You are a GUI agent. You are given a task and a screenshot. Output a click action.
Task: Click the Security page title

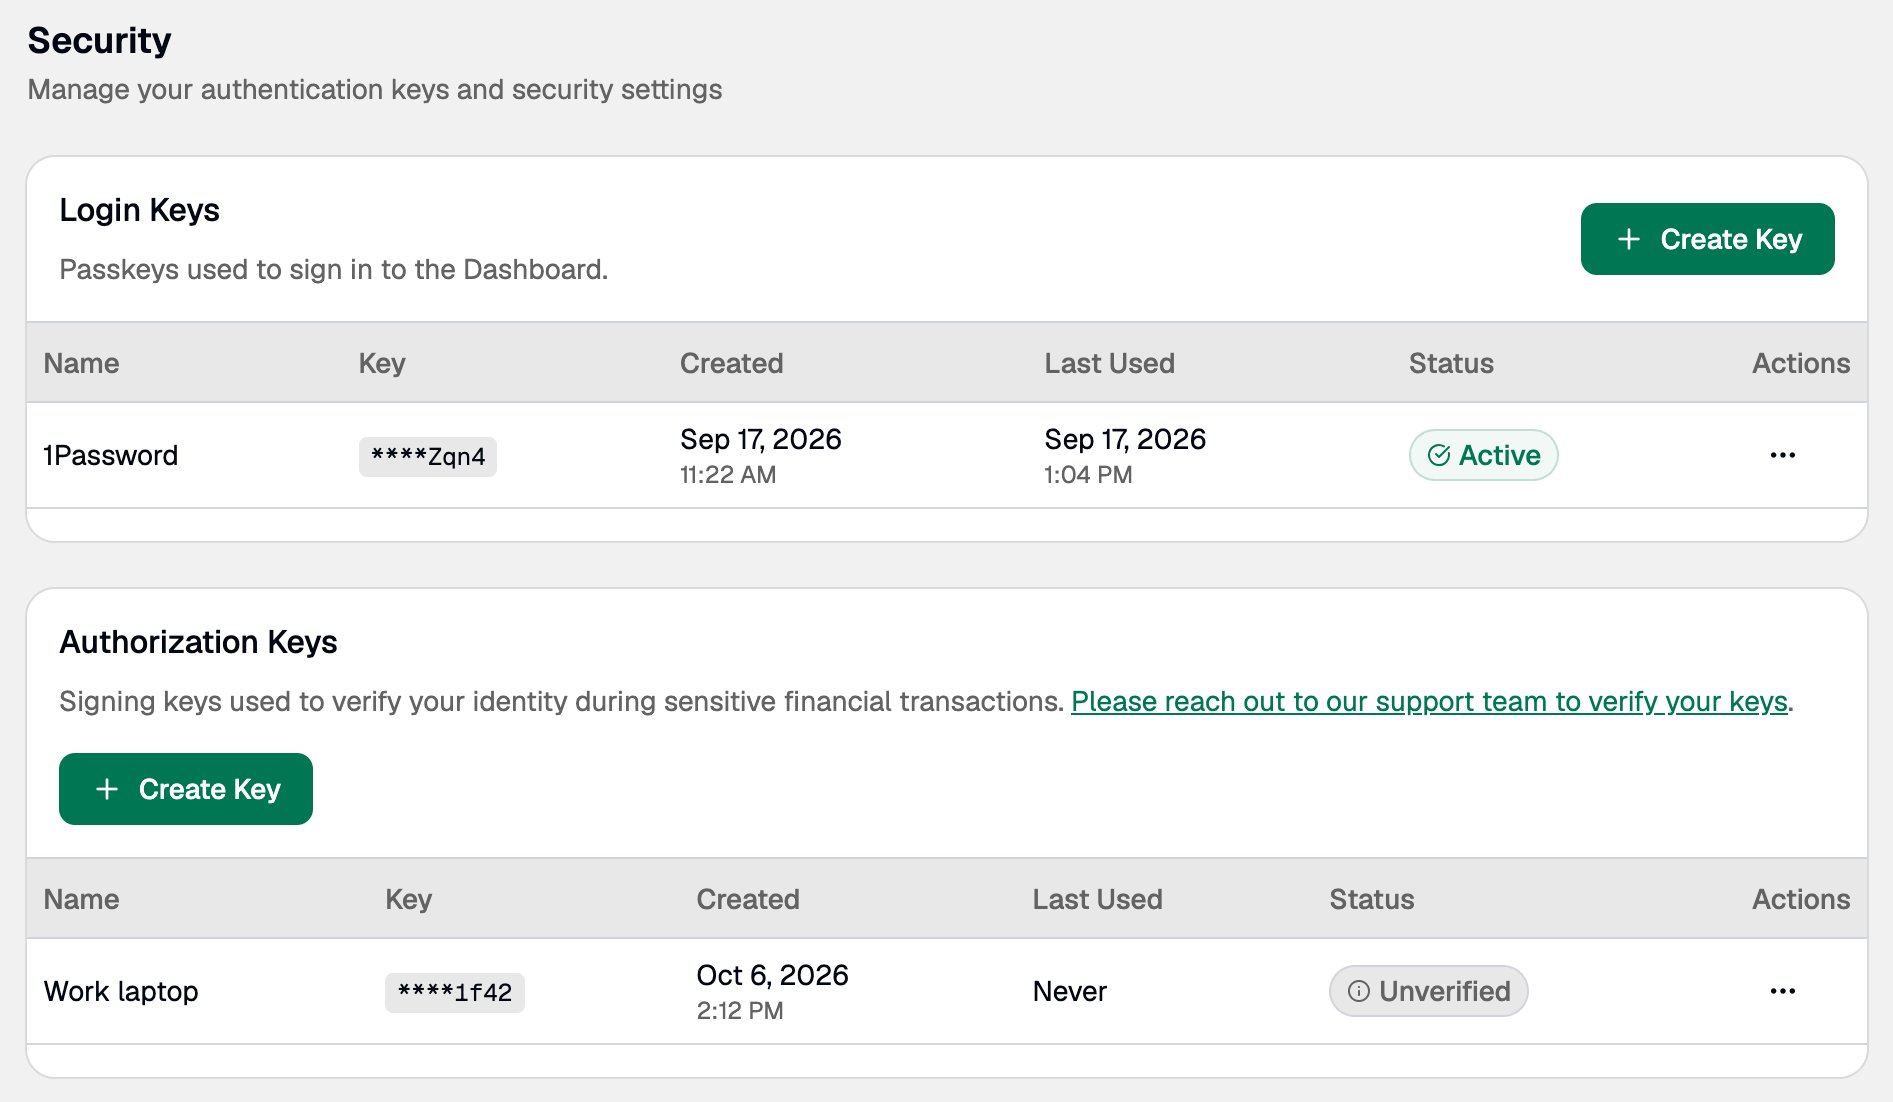99,40
